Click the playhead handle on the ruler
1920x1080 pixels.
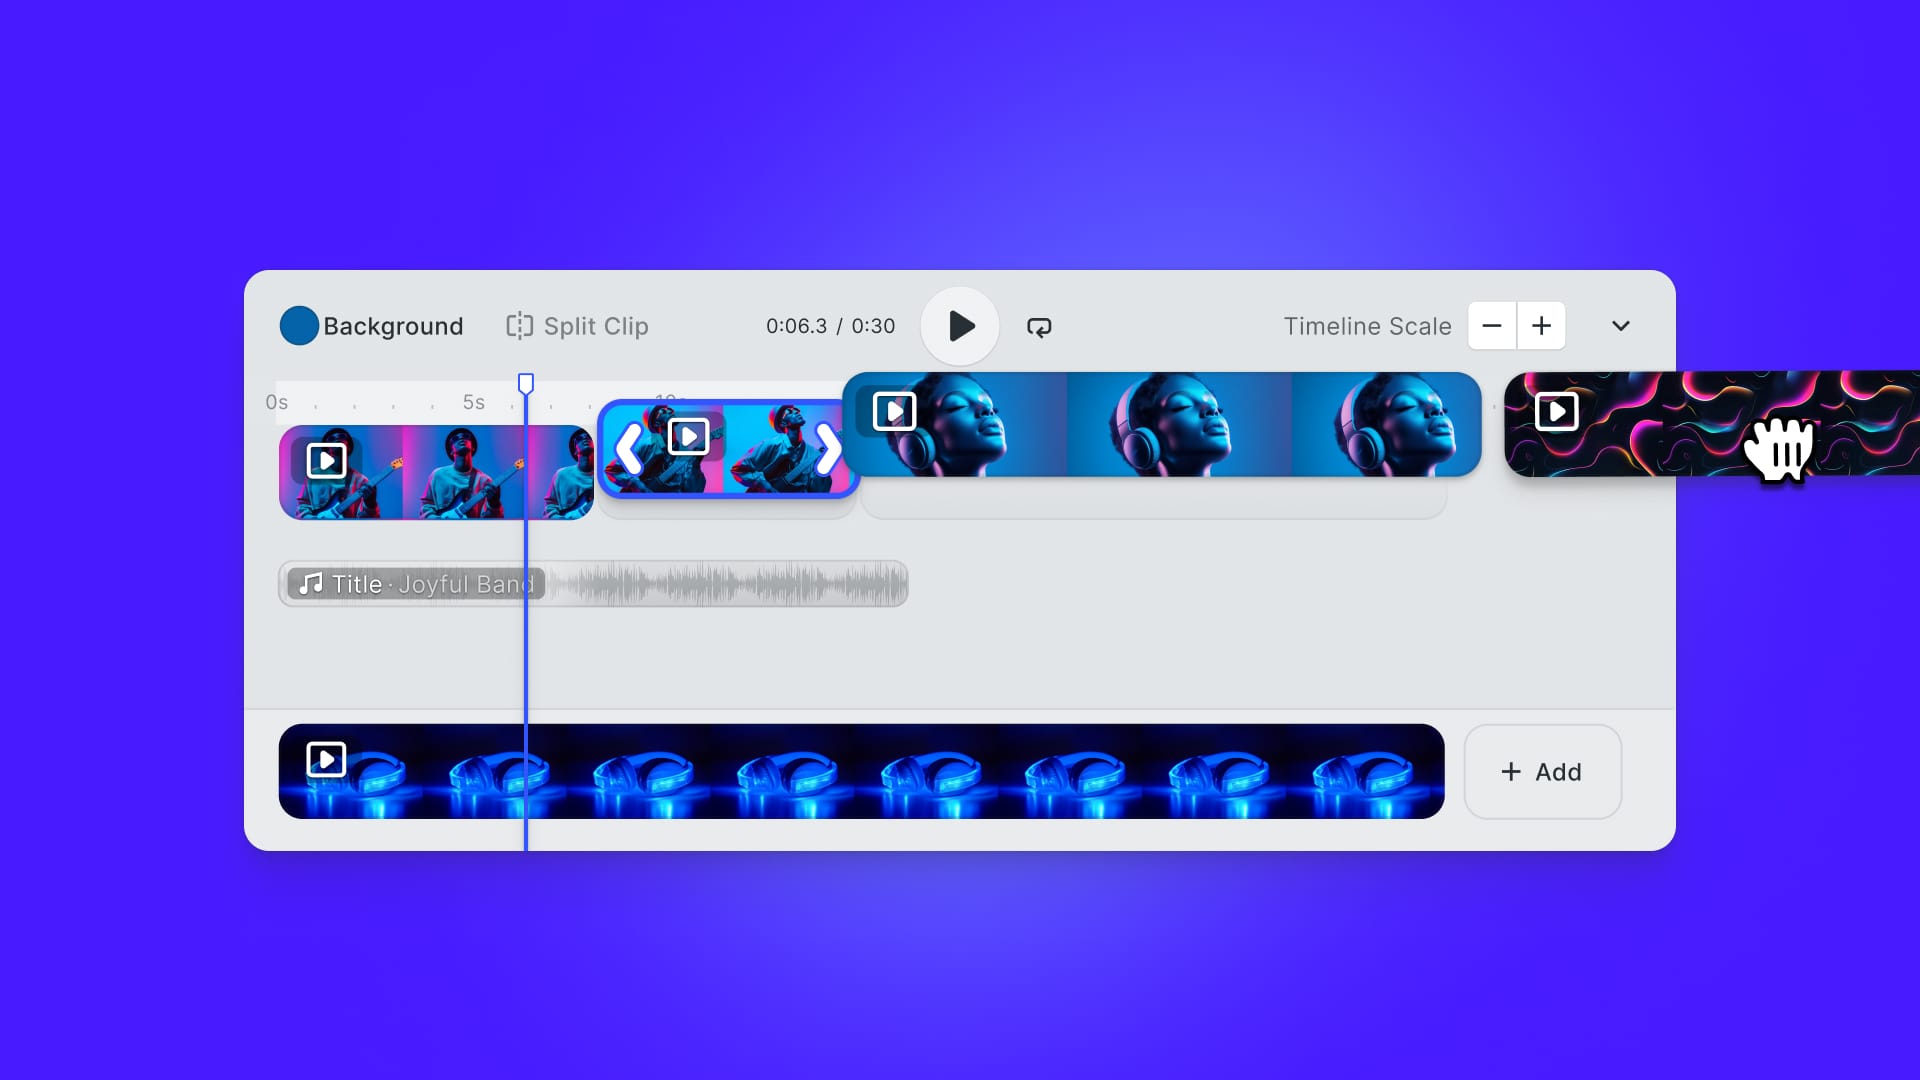coord(526,383)
